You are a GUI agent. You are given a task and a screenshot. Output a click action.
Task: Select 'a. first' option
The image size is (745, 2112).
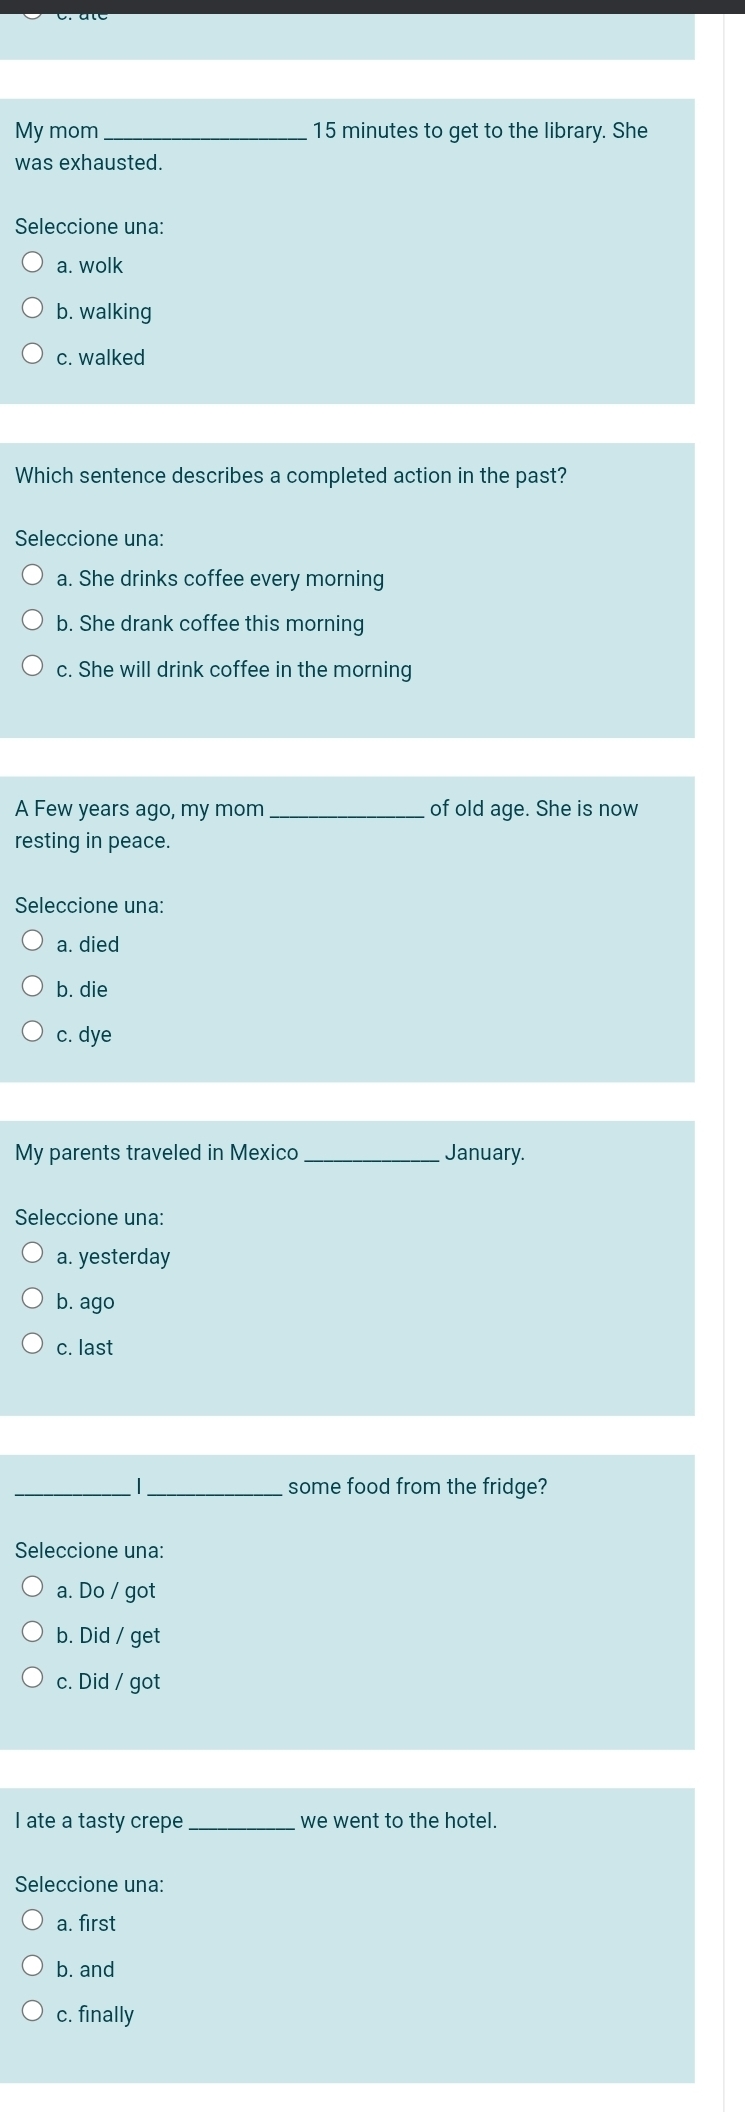[x=33, y=1922]
